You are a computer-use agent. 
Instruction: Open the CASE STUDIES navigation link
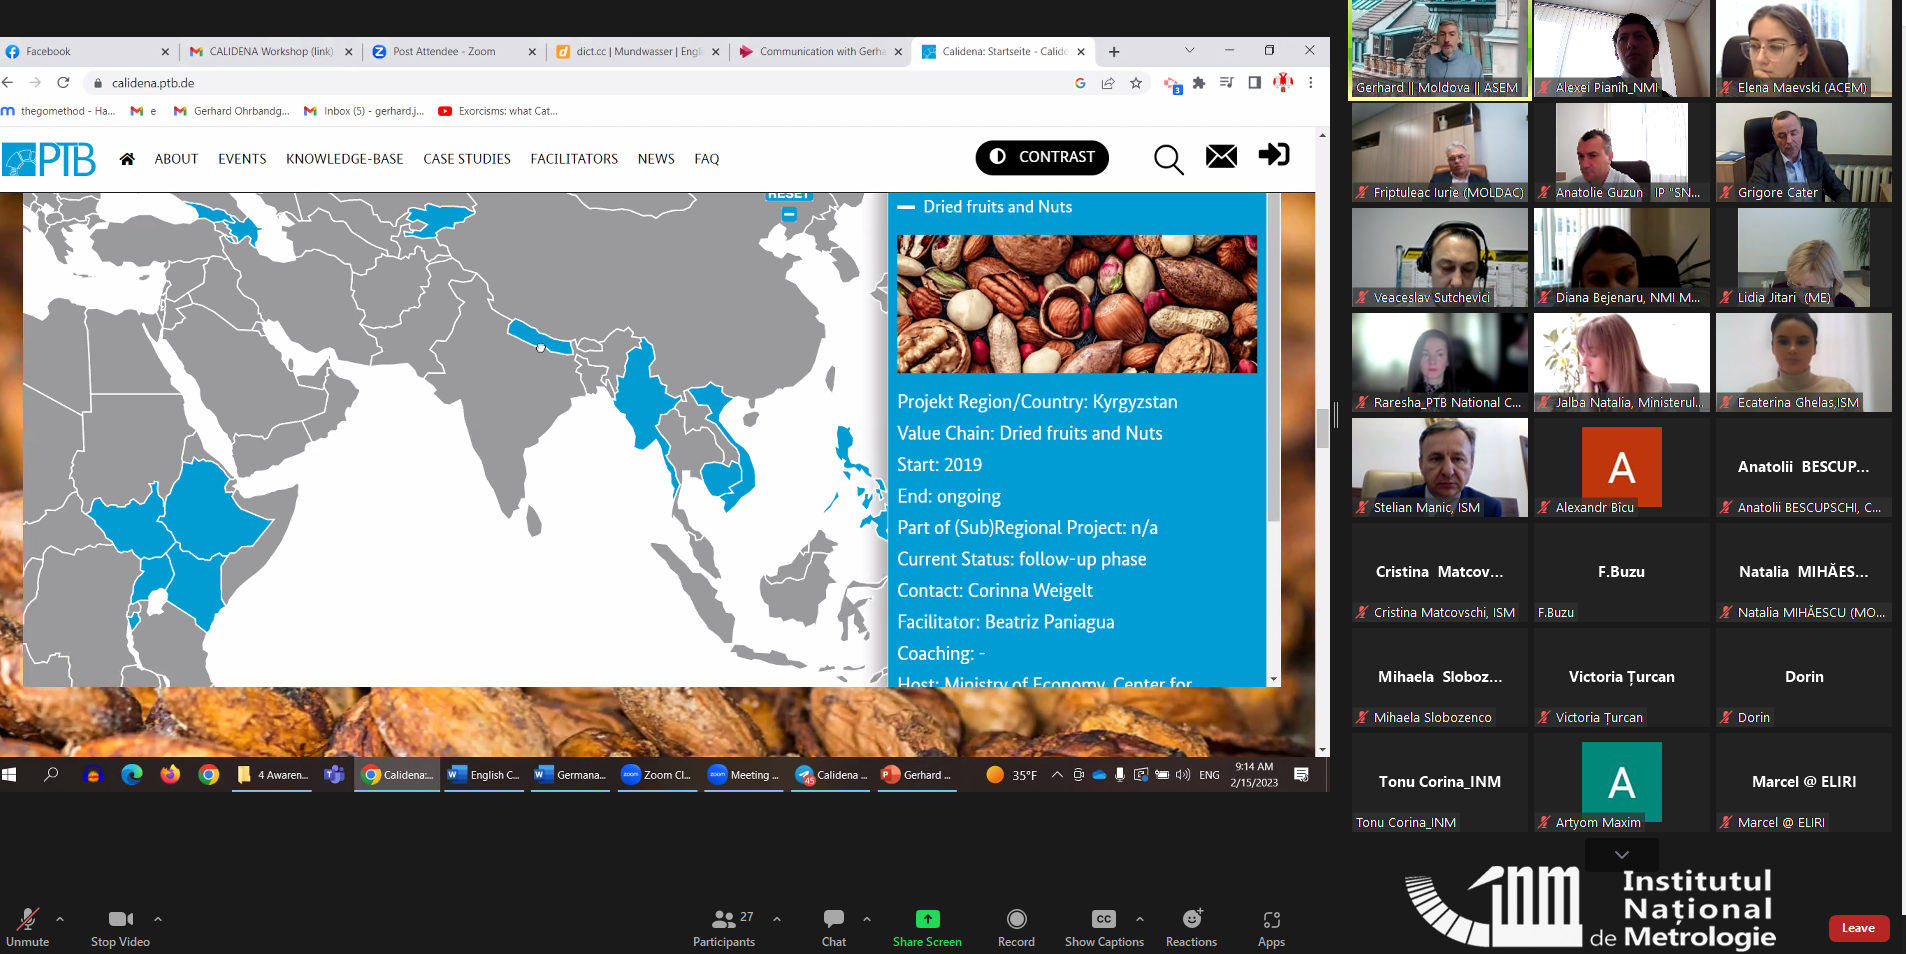coord(466,159)
